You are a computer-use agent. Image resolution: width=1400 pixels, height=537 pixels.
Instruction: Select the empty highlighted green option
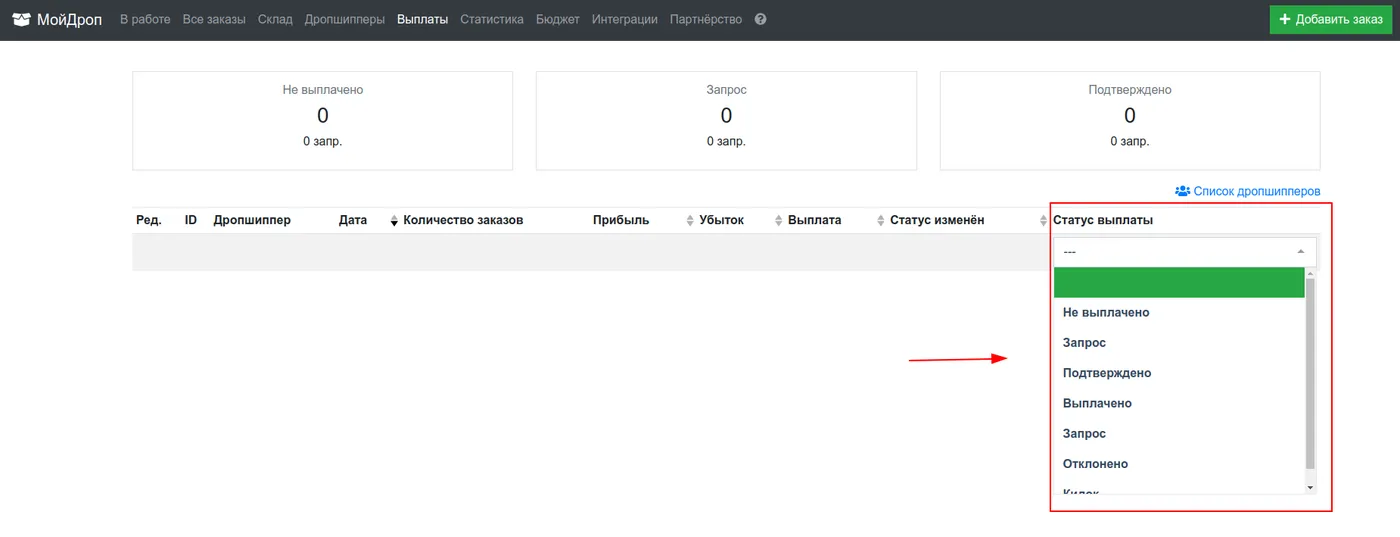[1180, 283]
